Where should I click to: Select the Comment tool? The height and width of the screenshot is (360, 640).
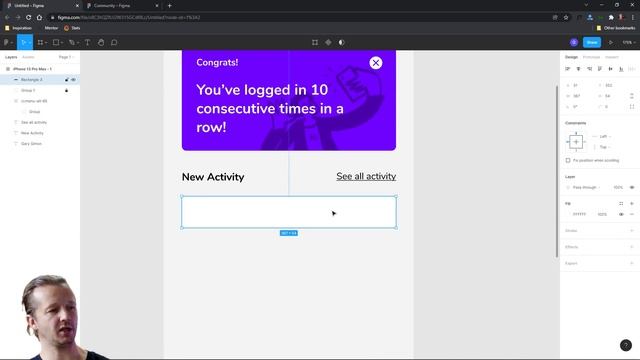pos(114,42)
